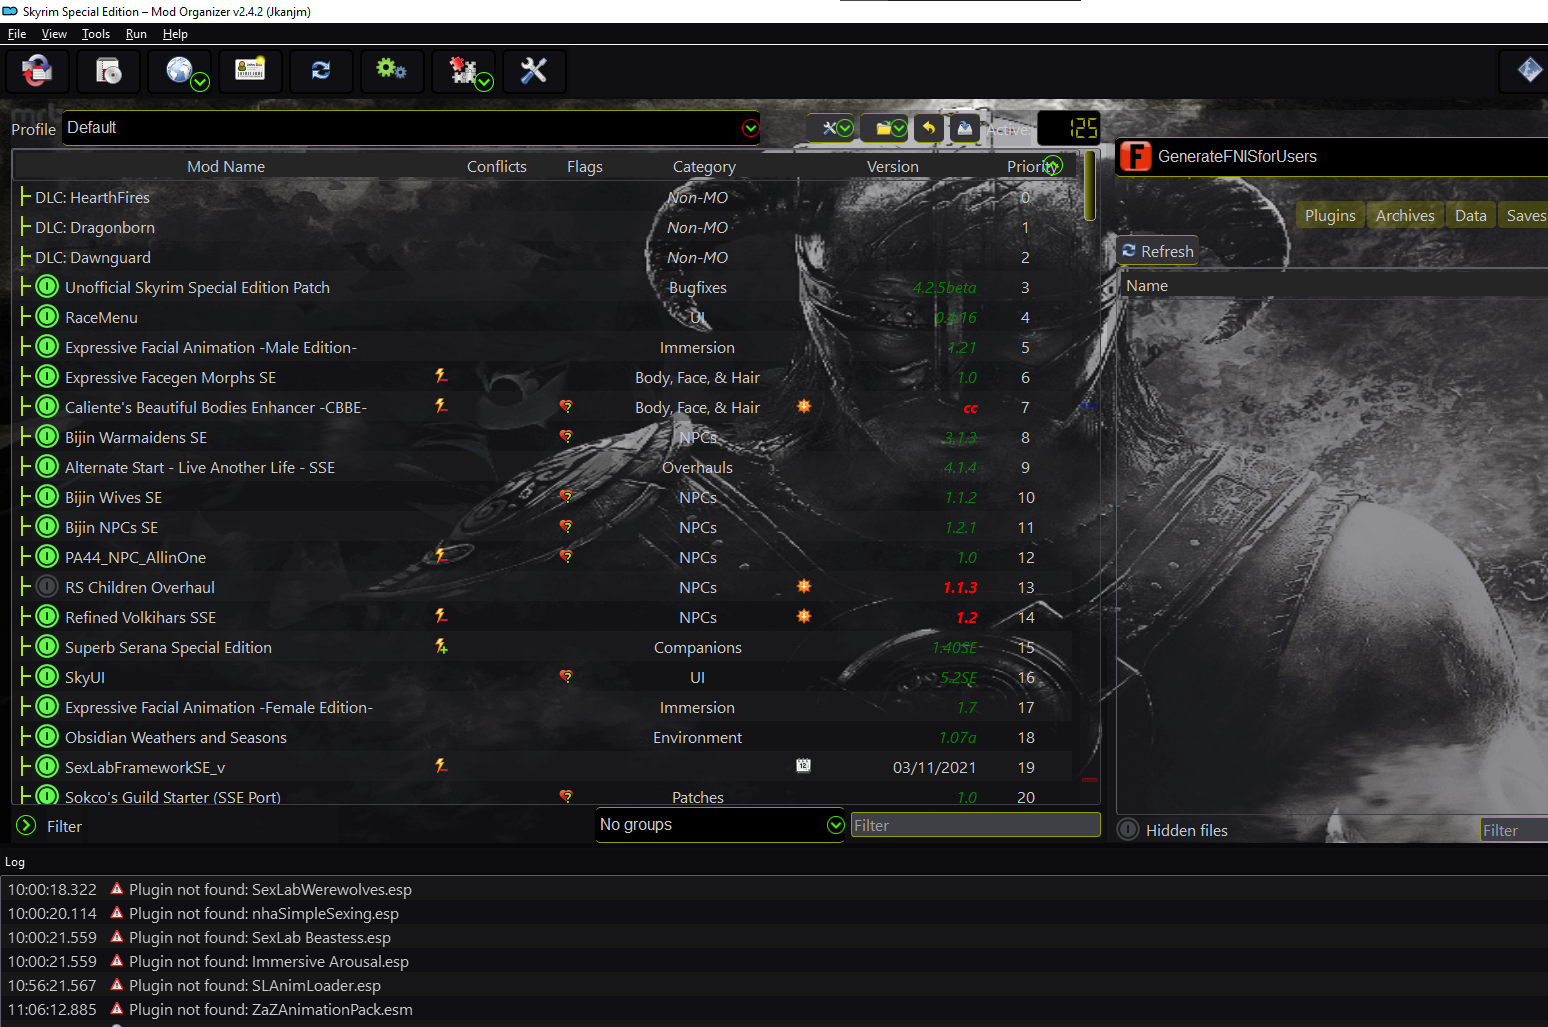Click calendar icon on SexLabFrameworkSE_v row

point(803,765)
